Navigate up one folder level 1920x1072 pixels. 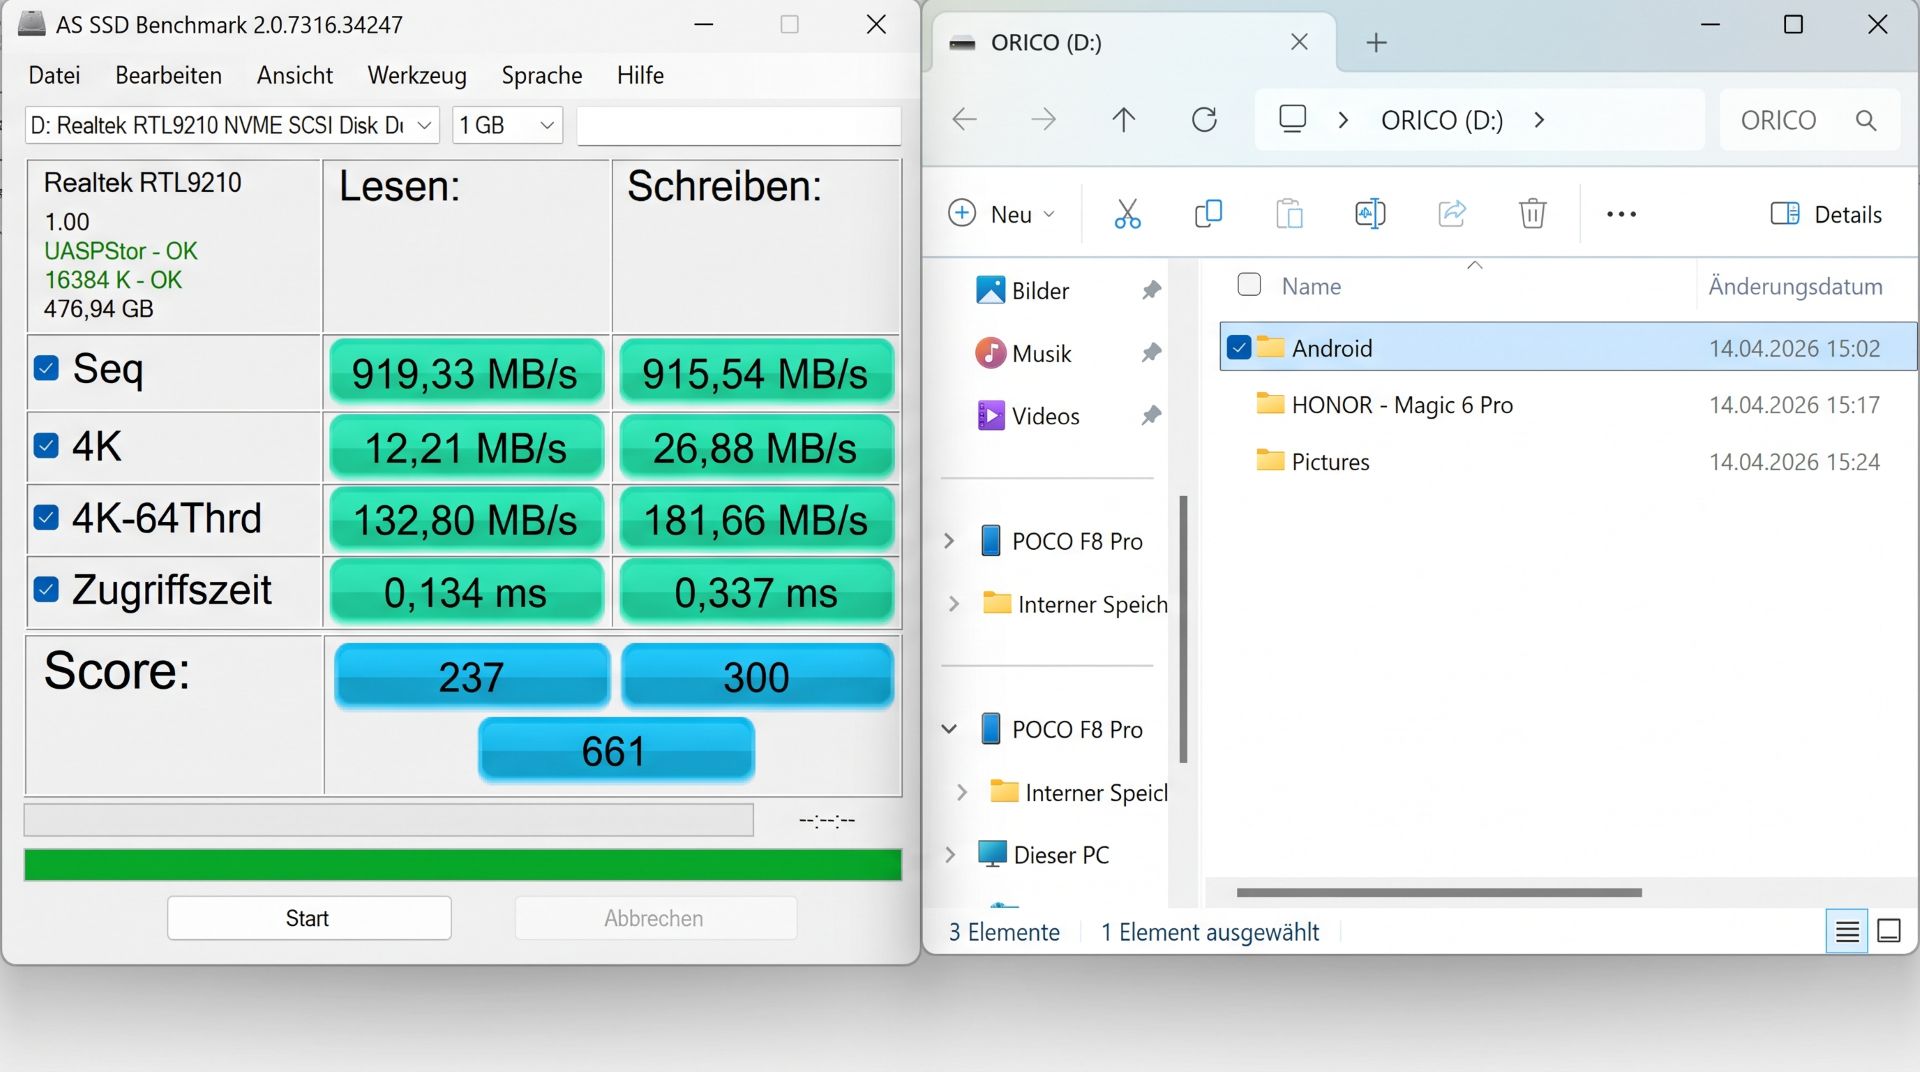pyautogui.click(x=1124, y=120)
